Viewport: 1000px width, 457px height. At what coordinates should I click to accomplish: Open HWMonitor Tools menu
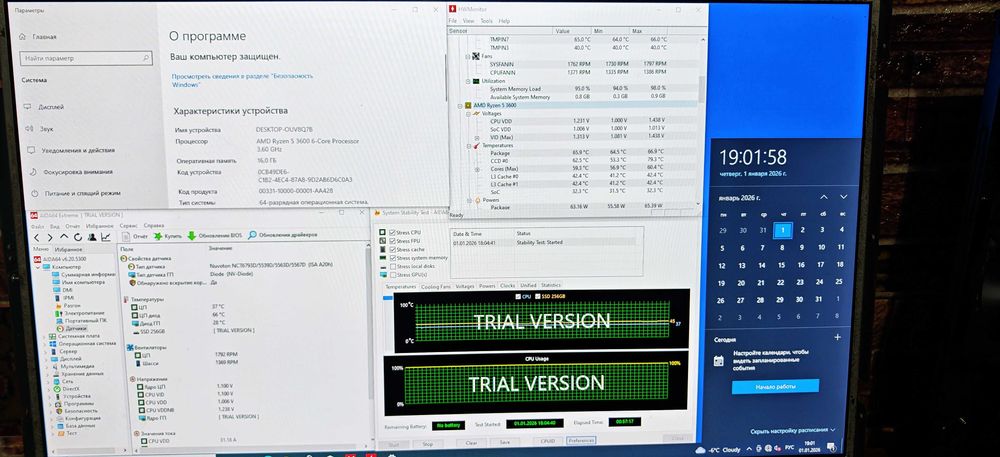coord(486,21)
